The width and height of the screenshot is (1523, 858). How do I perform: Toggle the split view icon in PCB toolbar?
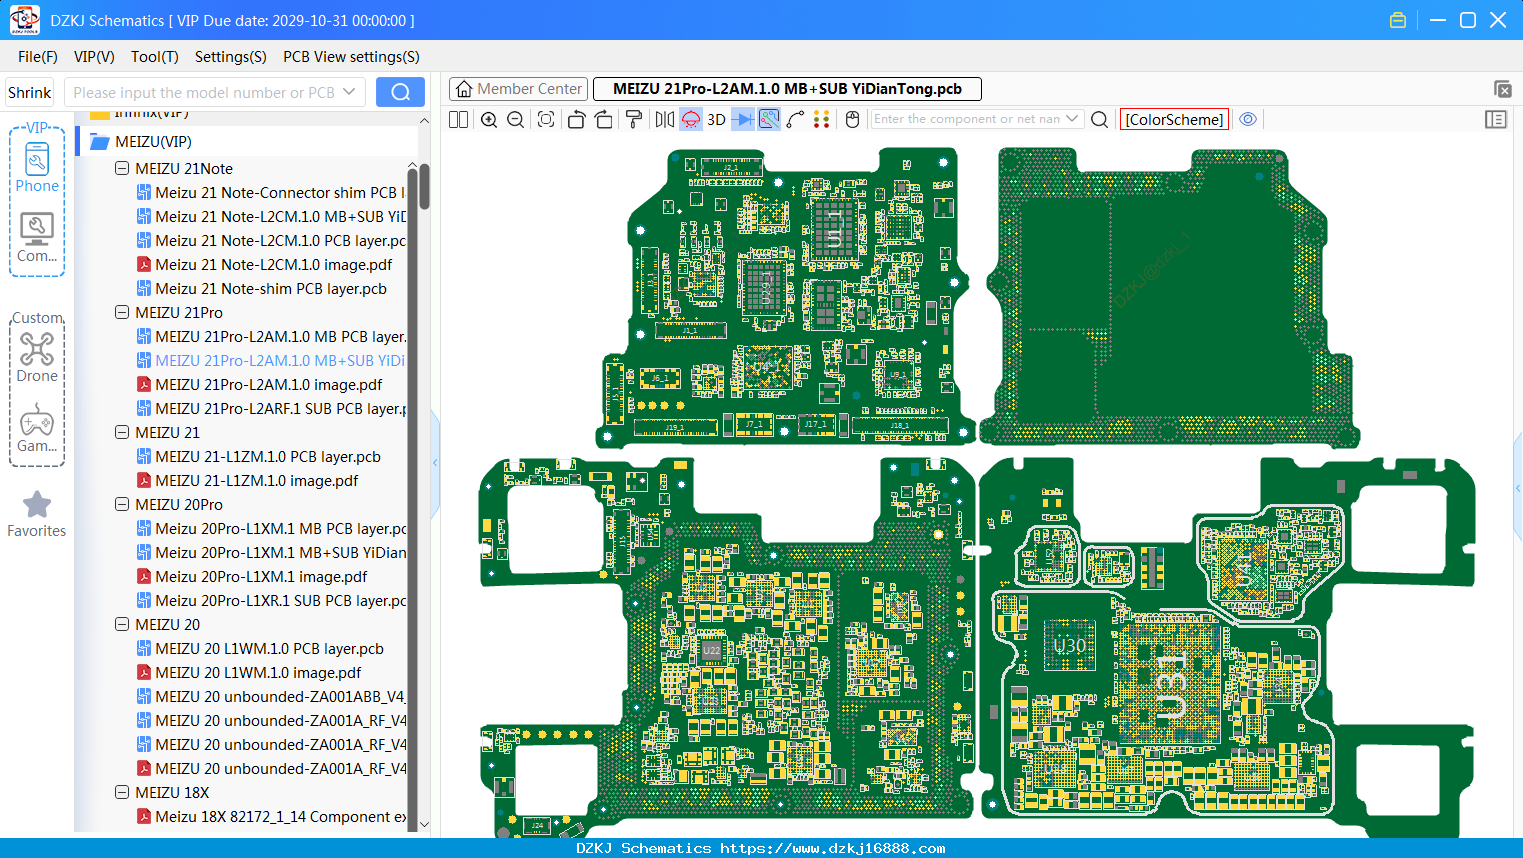point(458,119)
